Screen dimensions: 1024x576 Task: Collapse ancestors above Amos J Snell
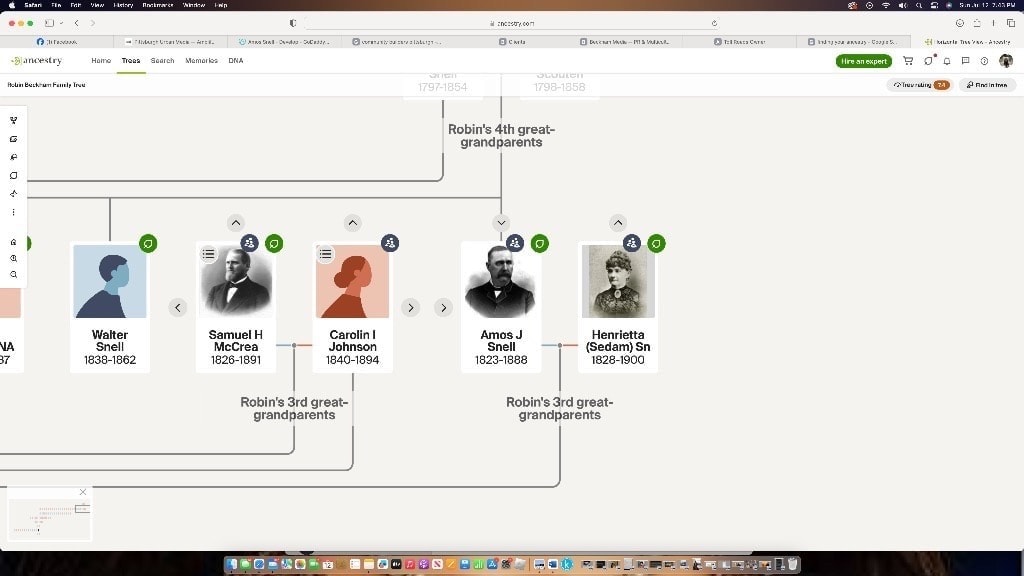click(x=501, y=223)
